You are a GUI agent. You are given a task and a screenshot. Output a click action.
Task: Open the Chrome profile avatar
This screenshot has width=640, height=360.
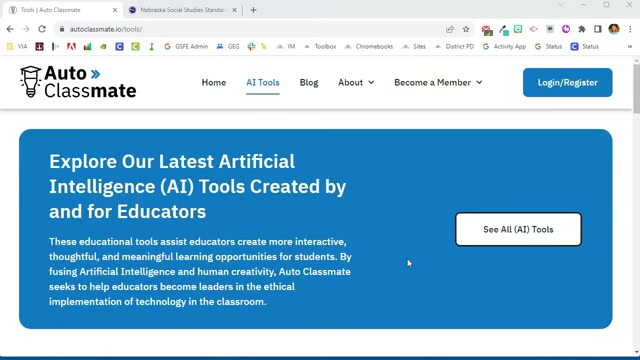coord(614,29)
